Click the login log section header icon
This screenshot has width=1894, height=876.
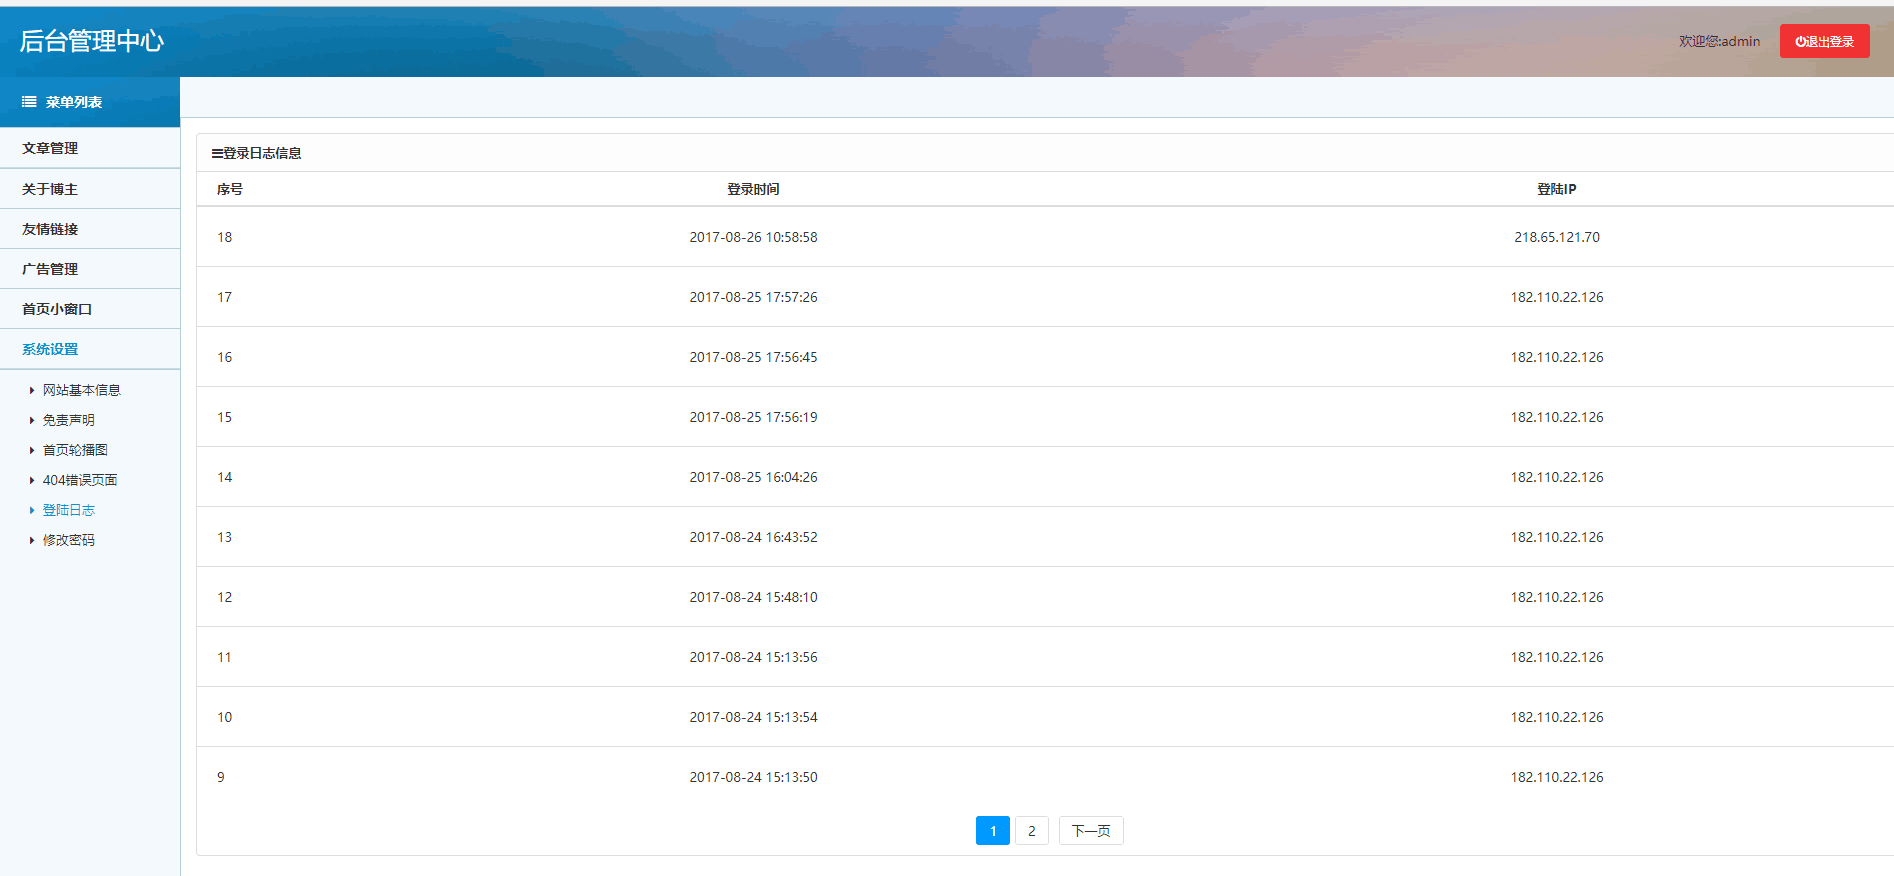click(x=217, y=154)
